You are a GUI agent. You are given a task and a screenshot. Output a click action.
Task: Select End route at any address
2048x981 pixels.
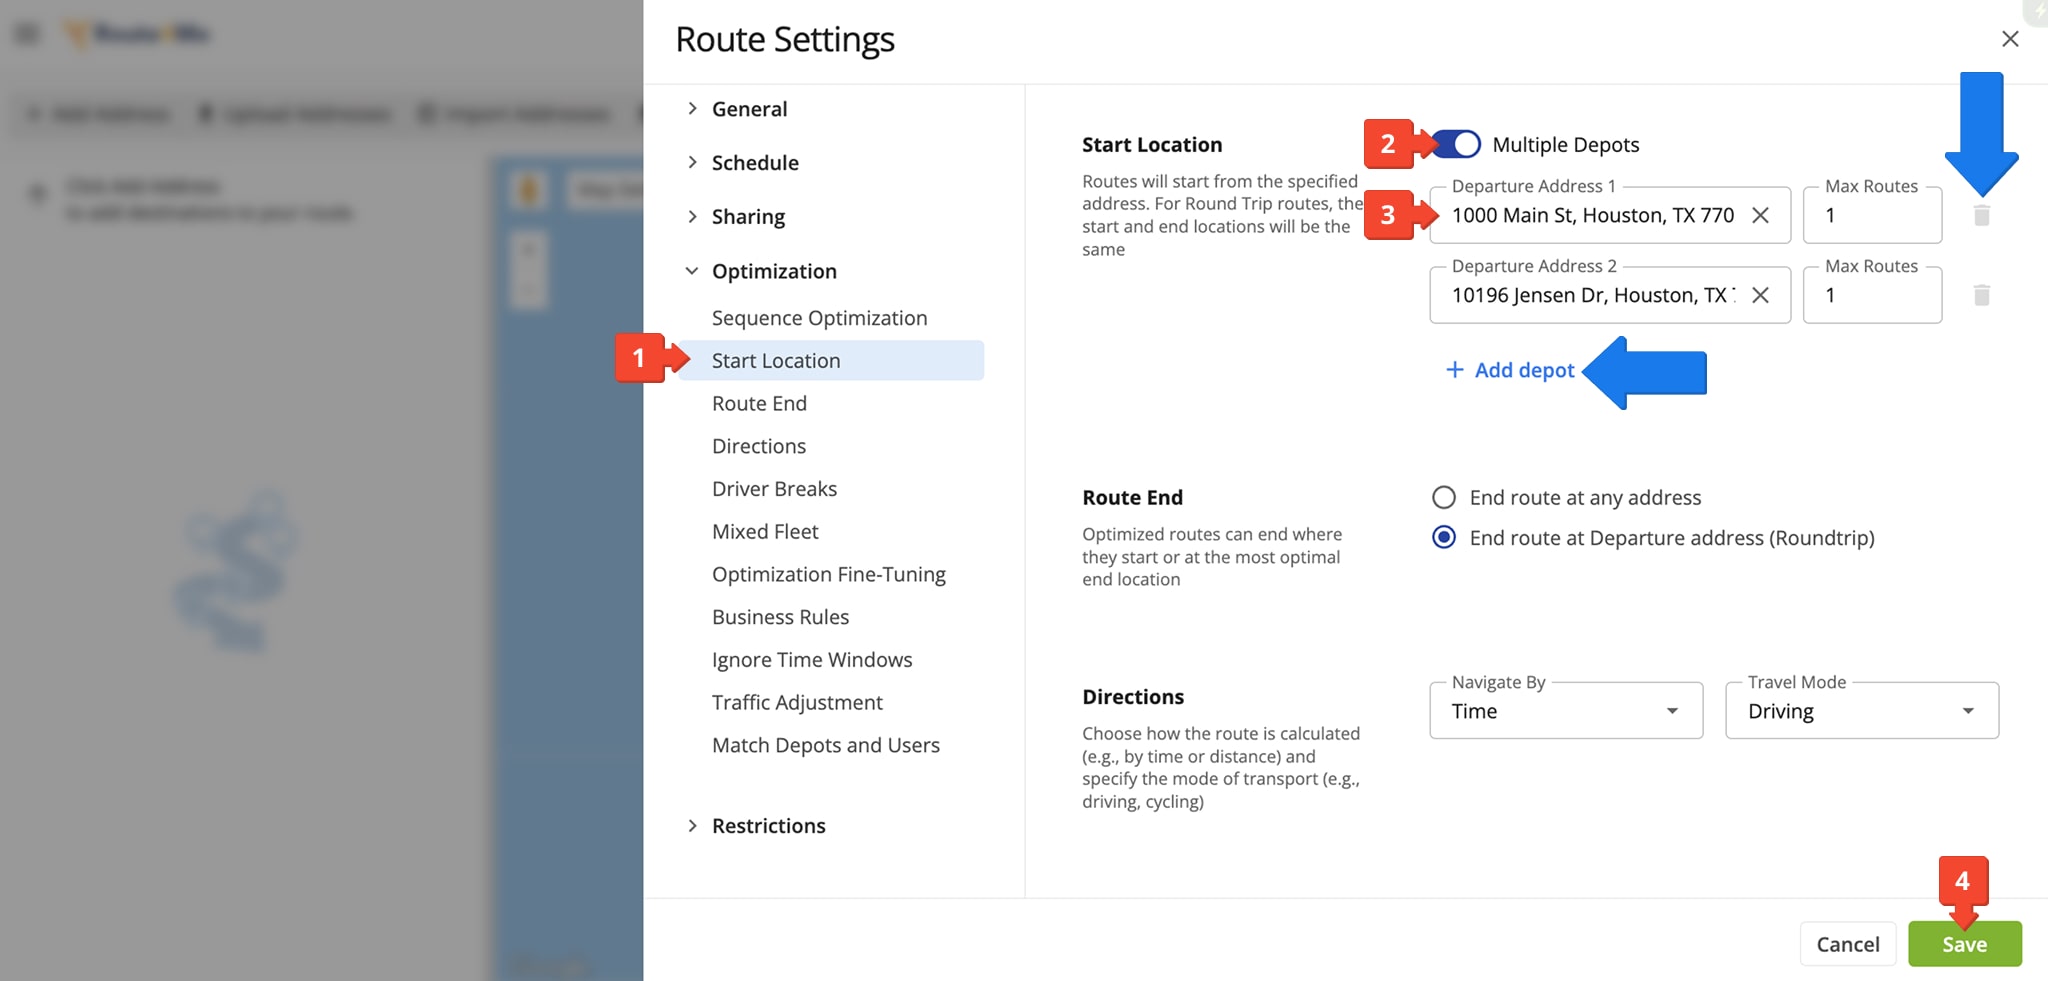click(x=1444, y=497)
